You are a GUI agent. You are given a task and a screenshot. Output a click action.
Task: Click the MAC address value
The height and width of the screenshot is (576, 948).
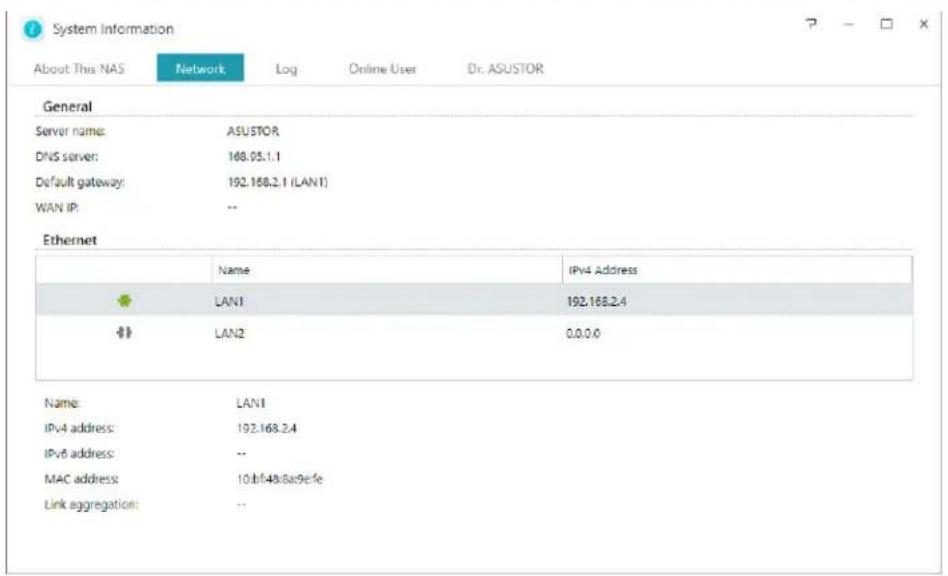[x=279, y=479]
